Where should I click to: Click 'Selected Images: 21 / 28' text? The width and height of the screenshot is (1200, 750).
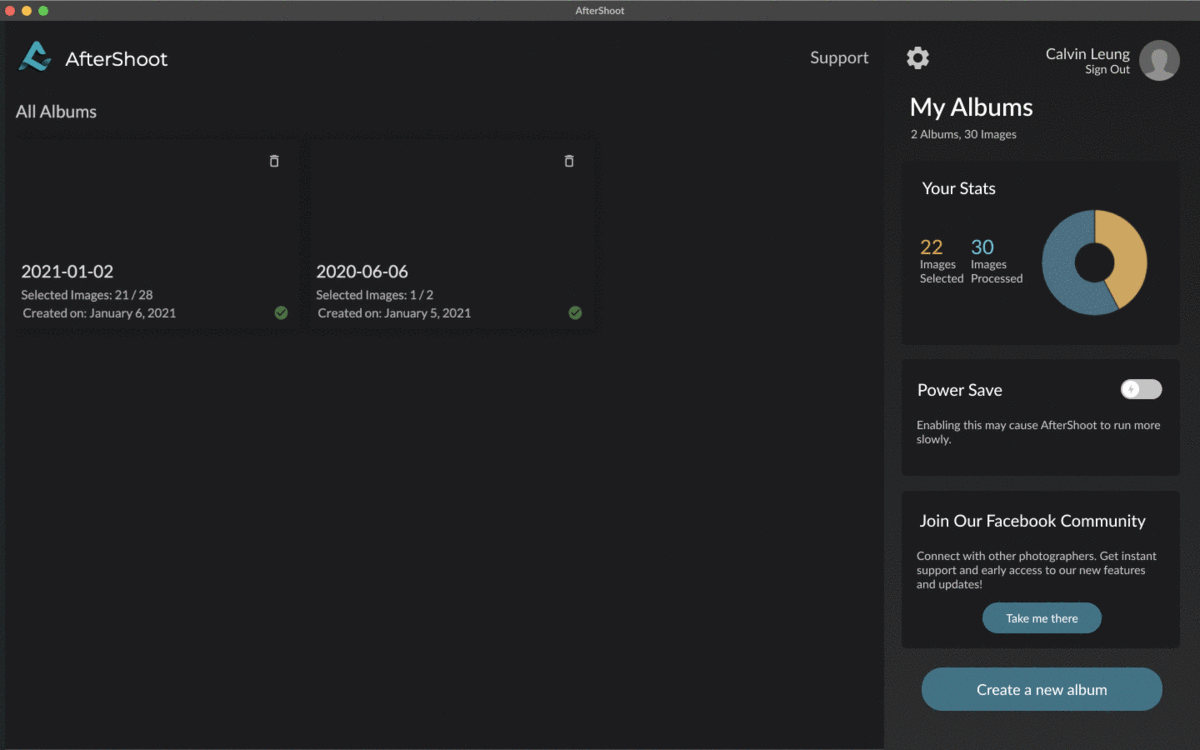87,295
